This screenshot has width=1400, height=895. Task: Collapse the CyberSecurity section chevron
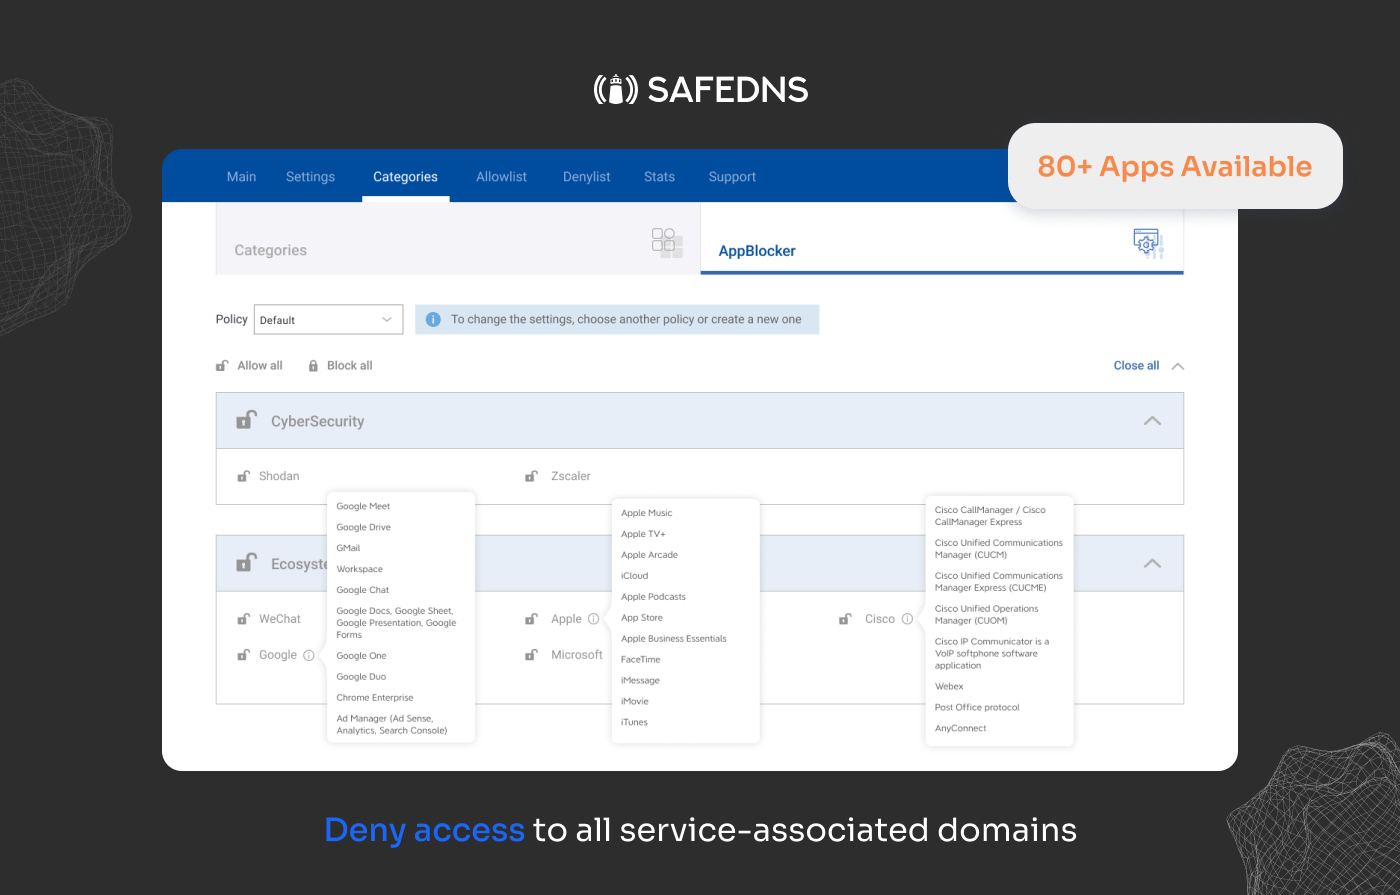[x=1152, y=420]
